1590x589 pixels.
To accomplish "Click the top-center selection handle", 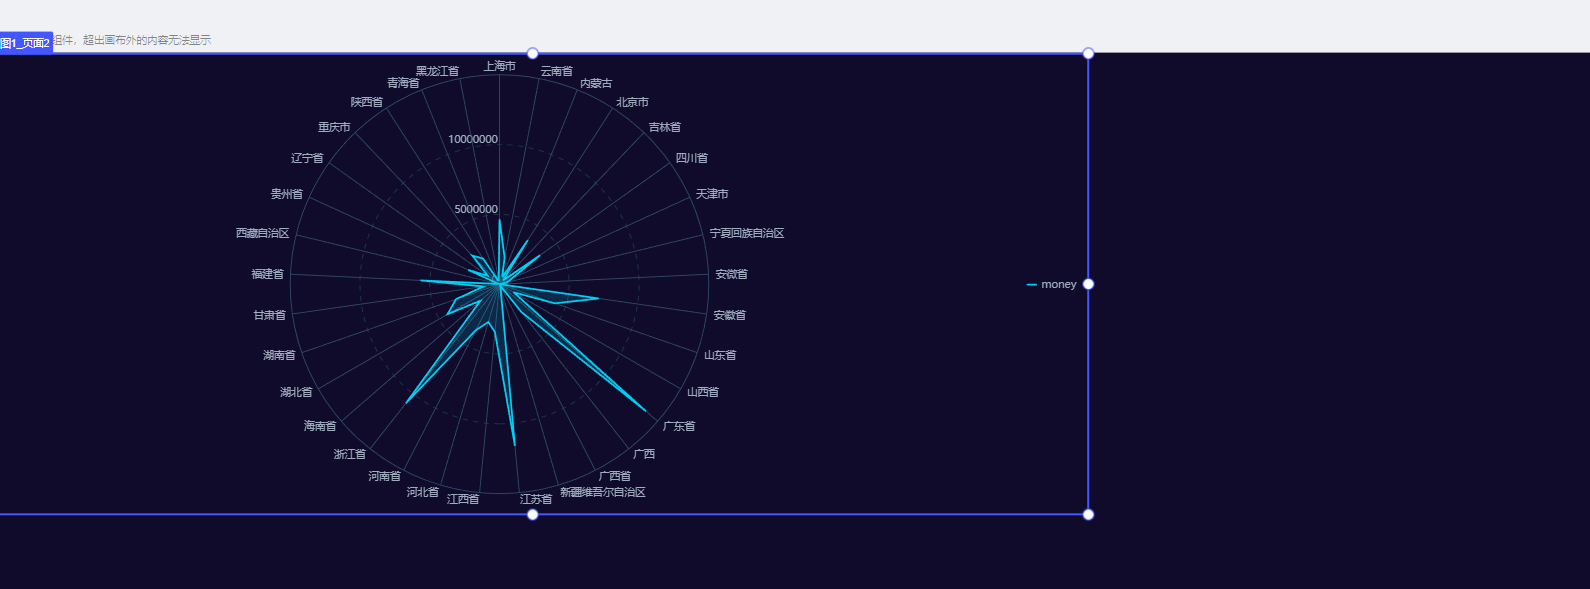I will coord(533,53).
